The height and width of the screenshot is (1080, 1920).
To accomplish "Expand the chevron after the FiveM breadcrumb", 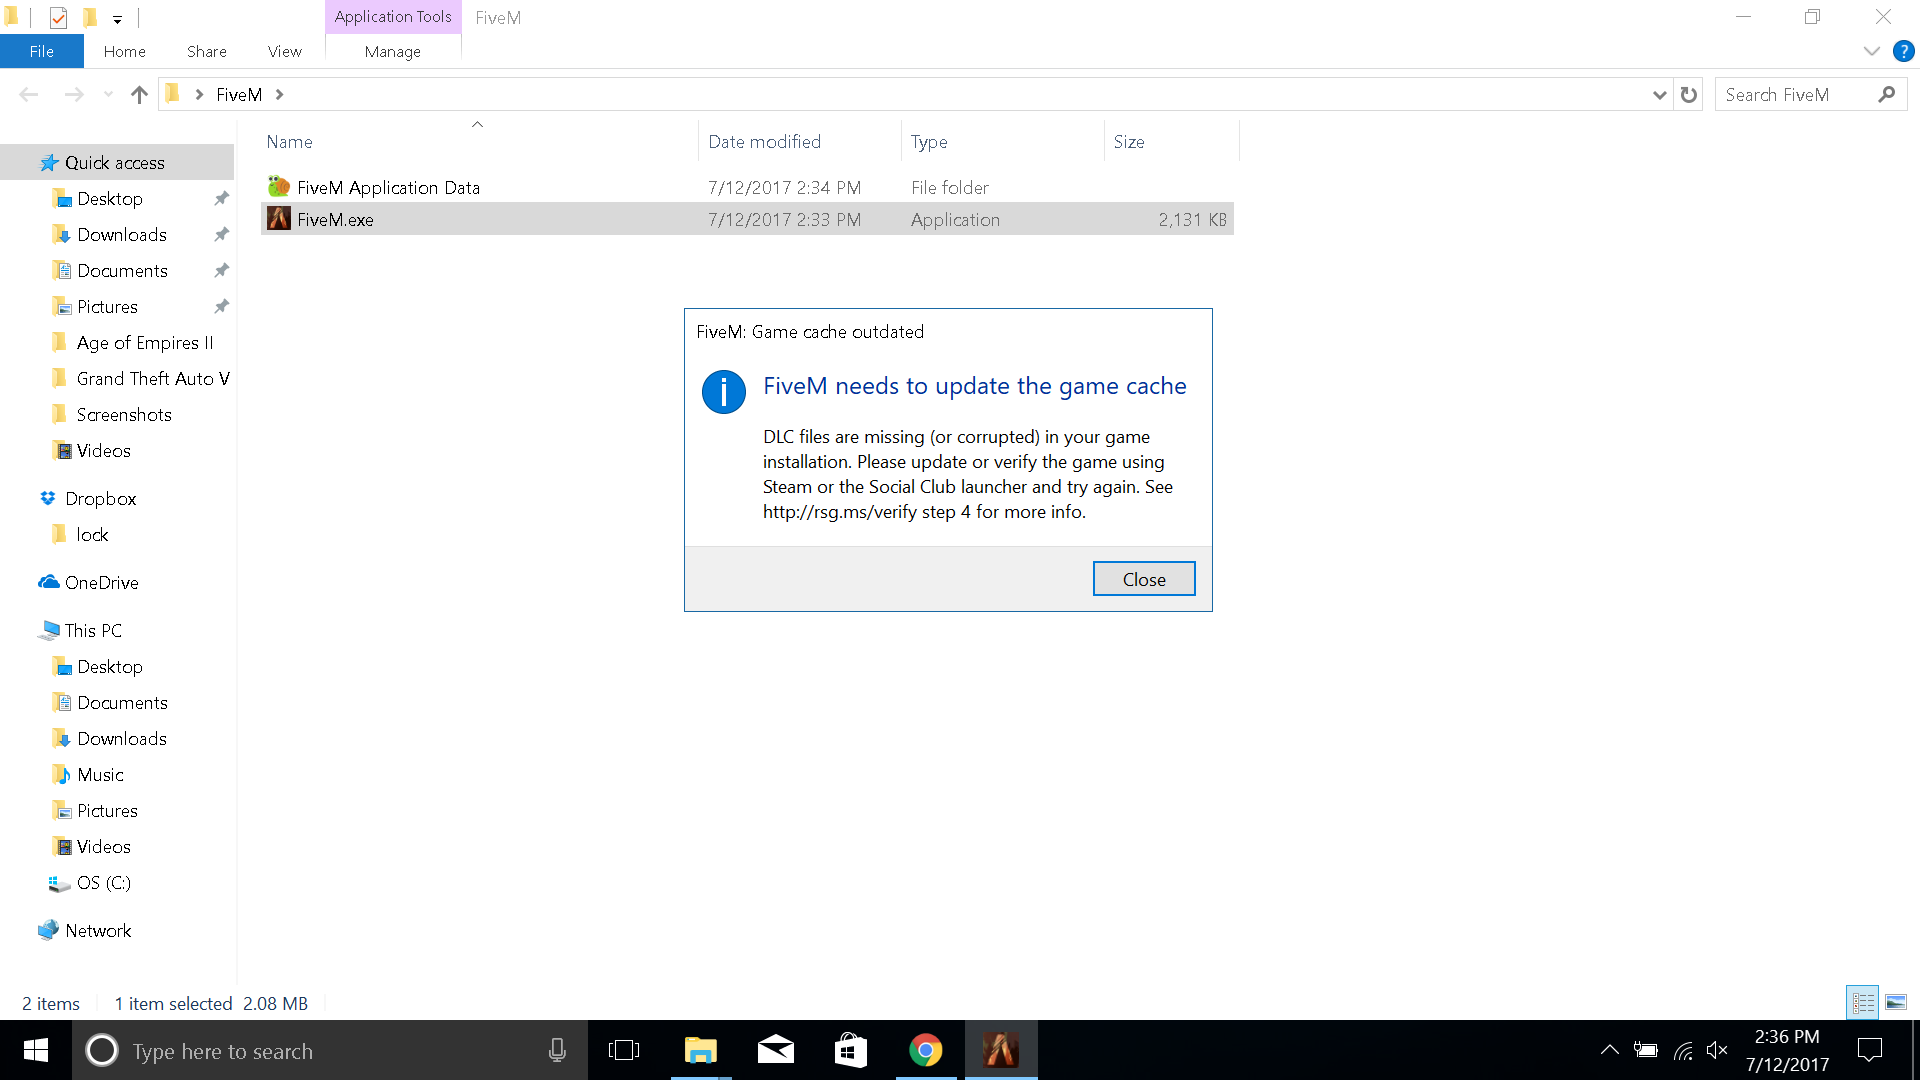I will tap(279, 94).
